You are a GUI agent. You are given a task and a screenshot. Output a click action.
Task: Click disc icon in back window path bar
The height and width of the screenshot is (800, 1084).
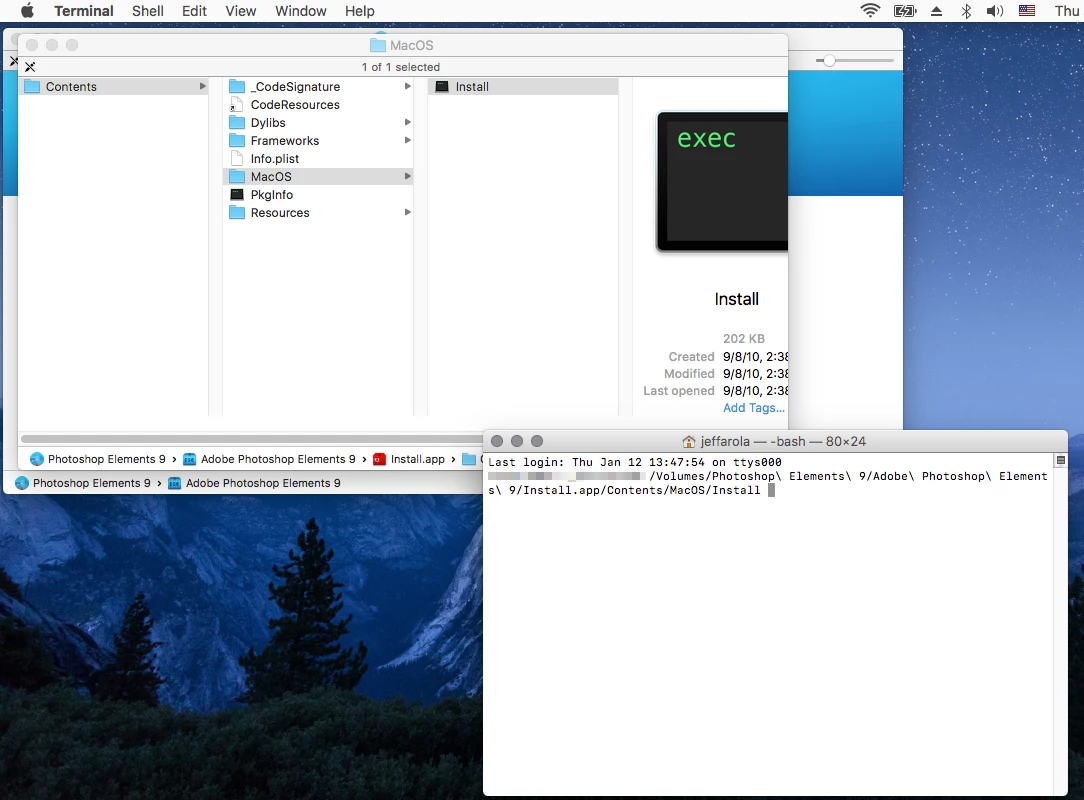22,483
